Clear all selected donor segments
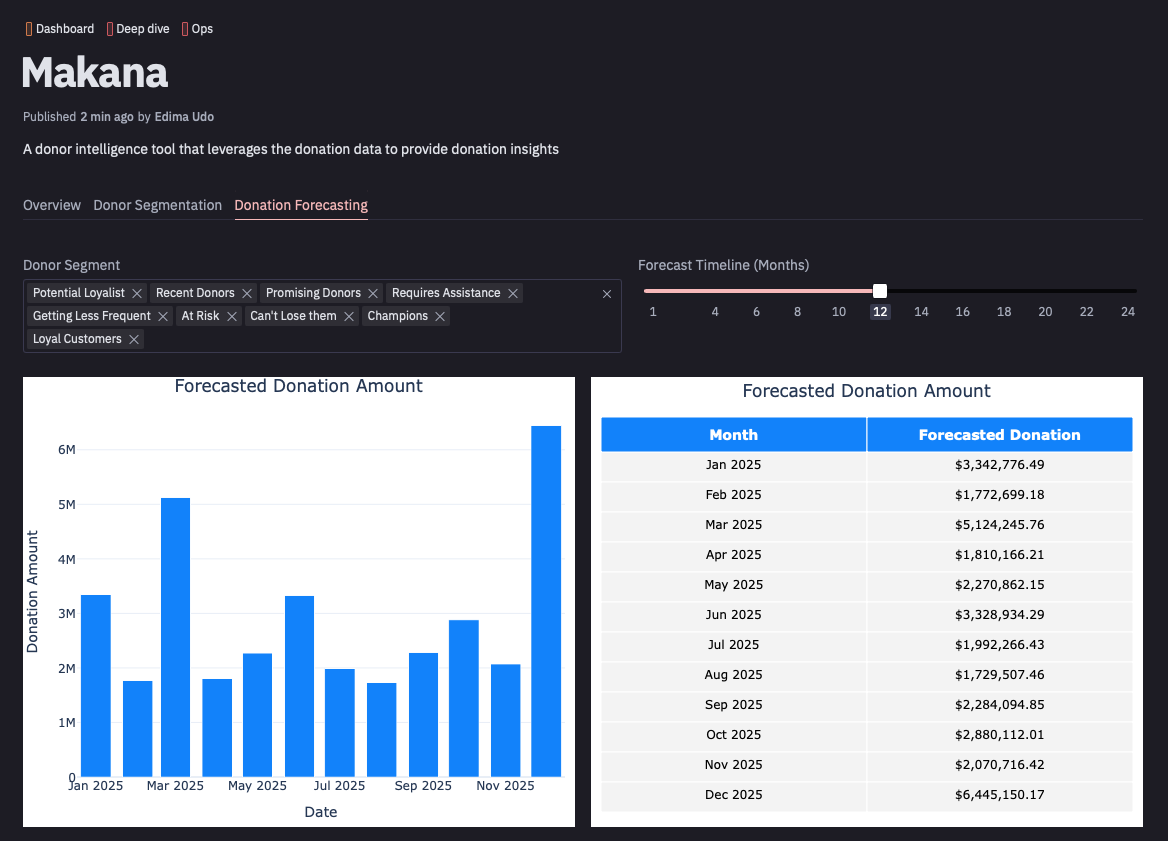 click(607, 293)
